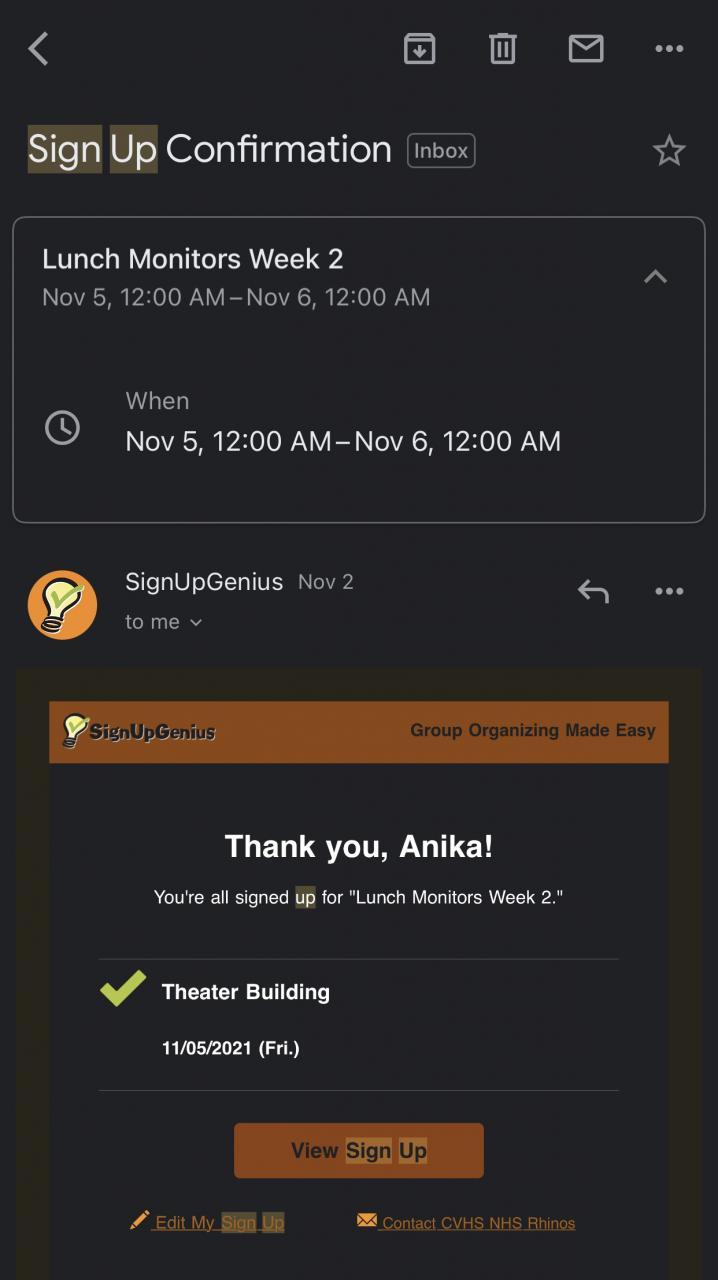Viewport: 718px width, 1280px height.
Task: Archive this email
Action: pyautogui.click(x=419, y=48)
